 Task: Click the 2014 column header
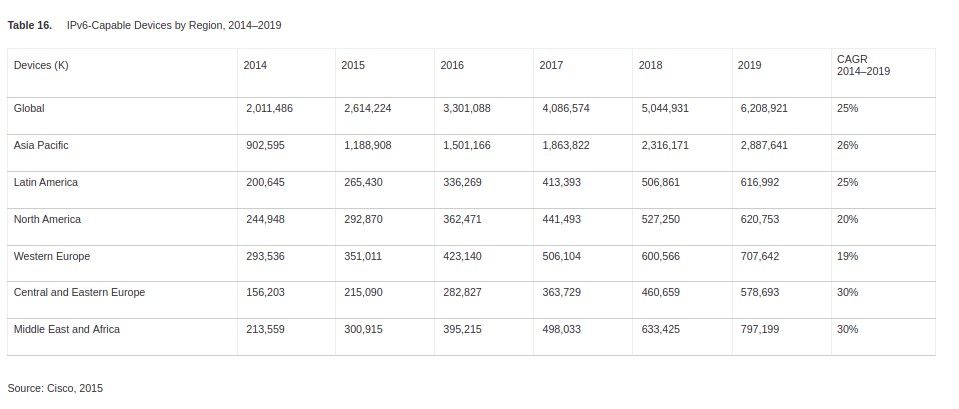[x=255, y=65]
